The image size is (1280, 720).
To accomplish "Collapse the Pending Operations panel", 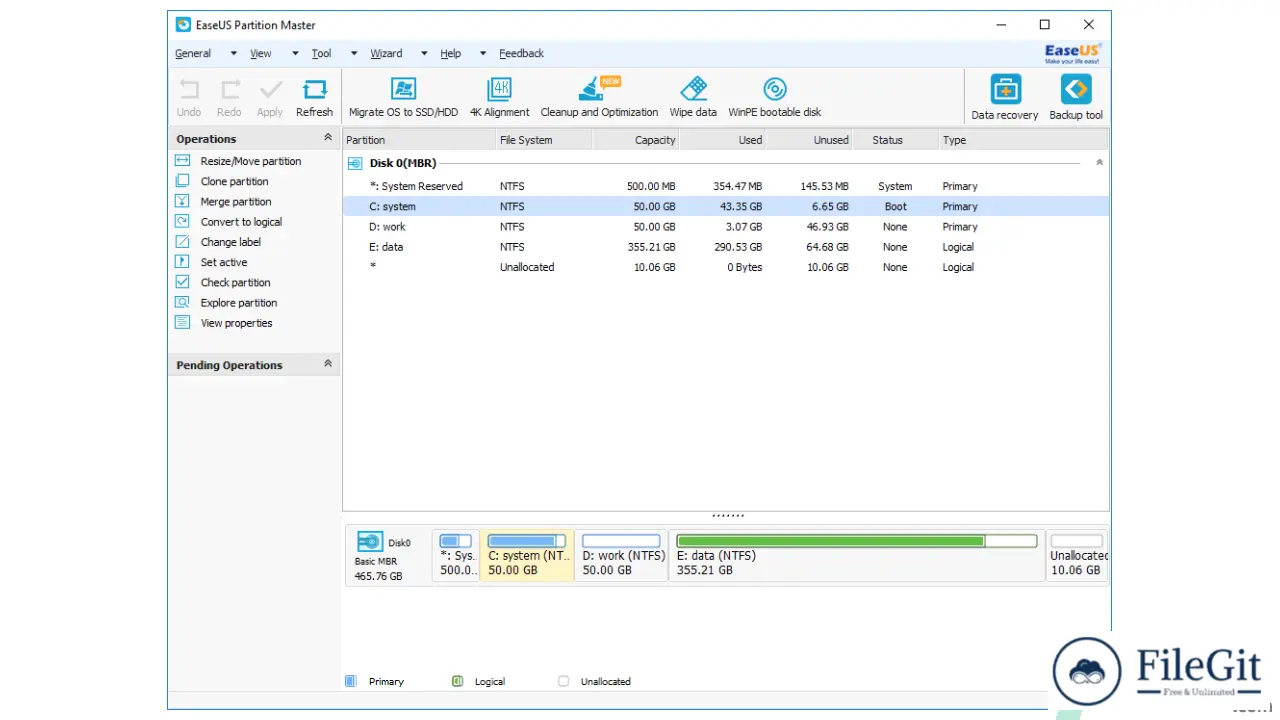I will point(327,364).
